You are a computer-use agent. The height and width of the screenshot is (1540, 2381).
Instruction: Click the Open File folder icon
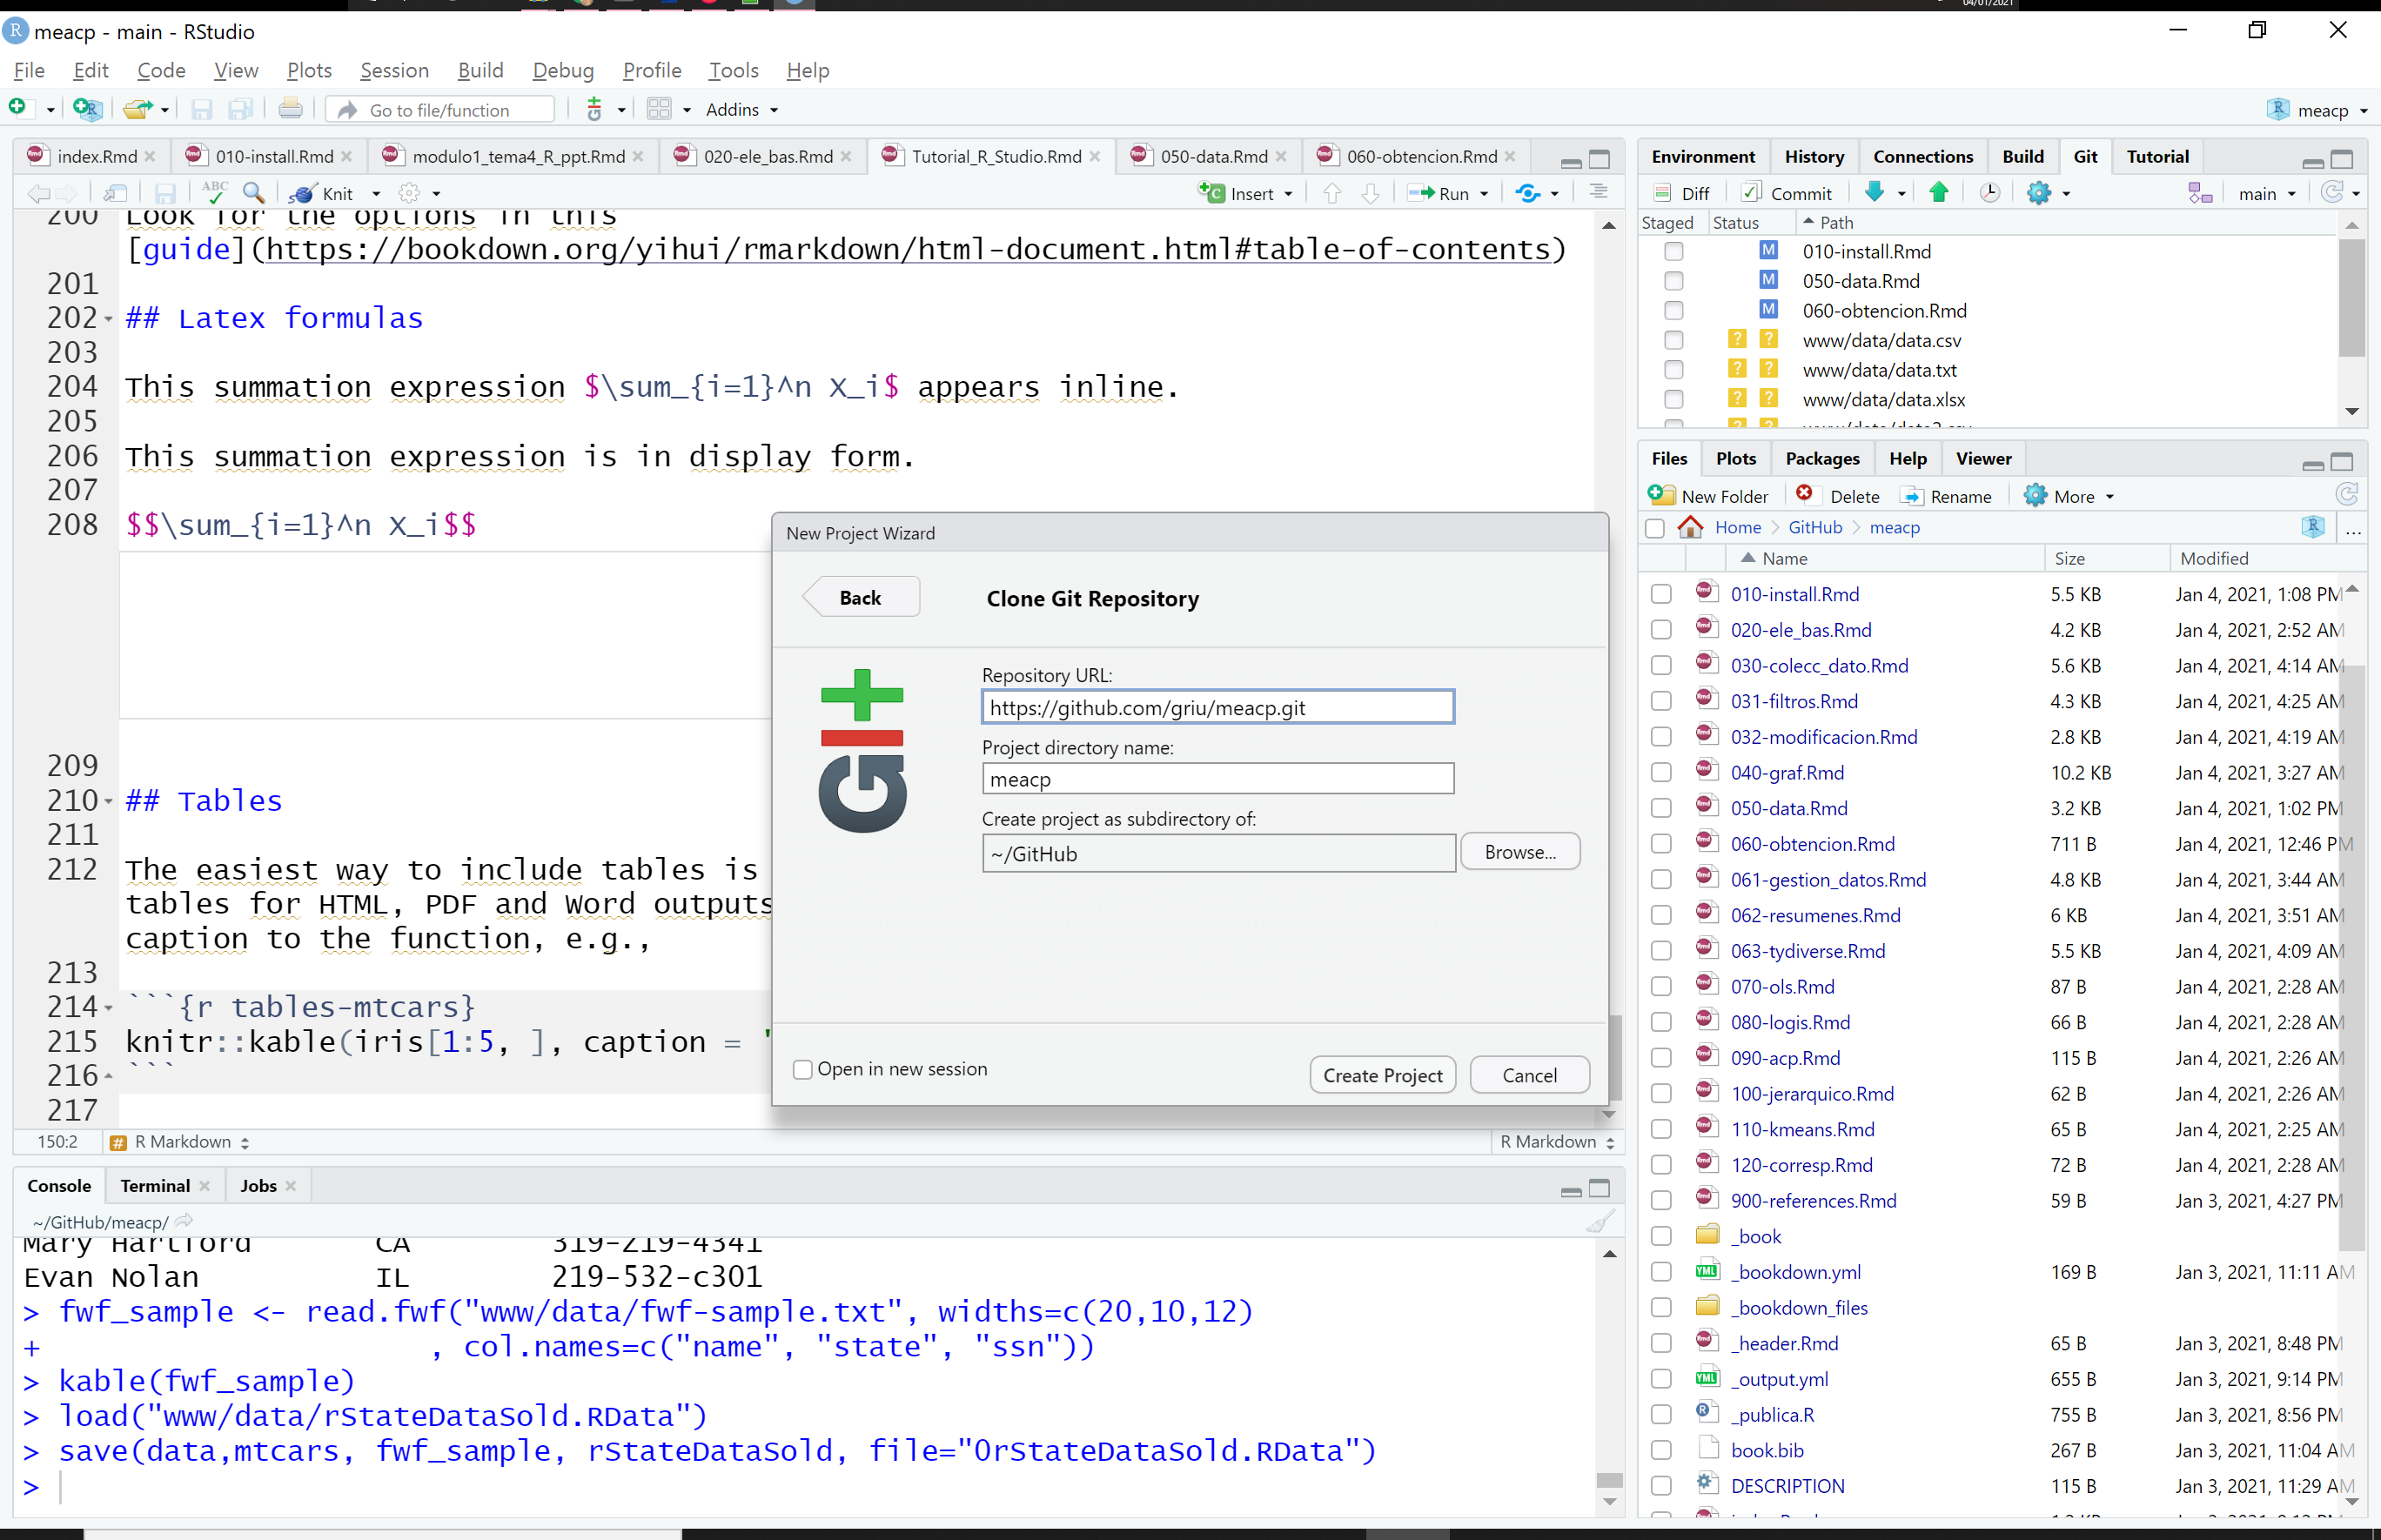tap(137, 109)
